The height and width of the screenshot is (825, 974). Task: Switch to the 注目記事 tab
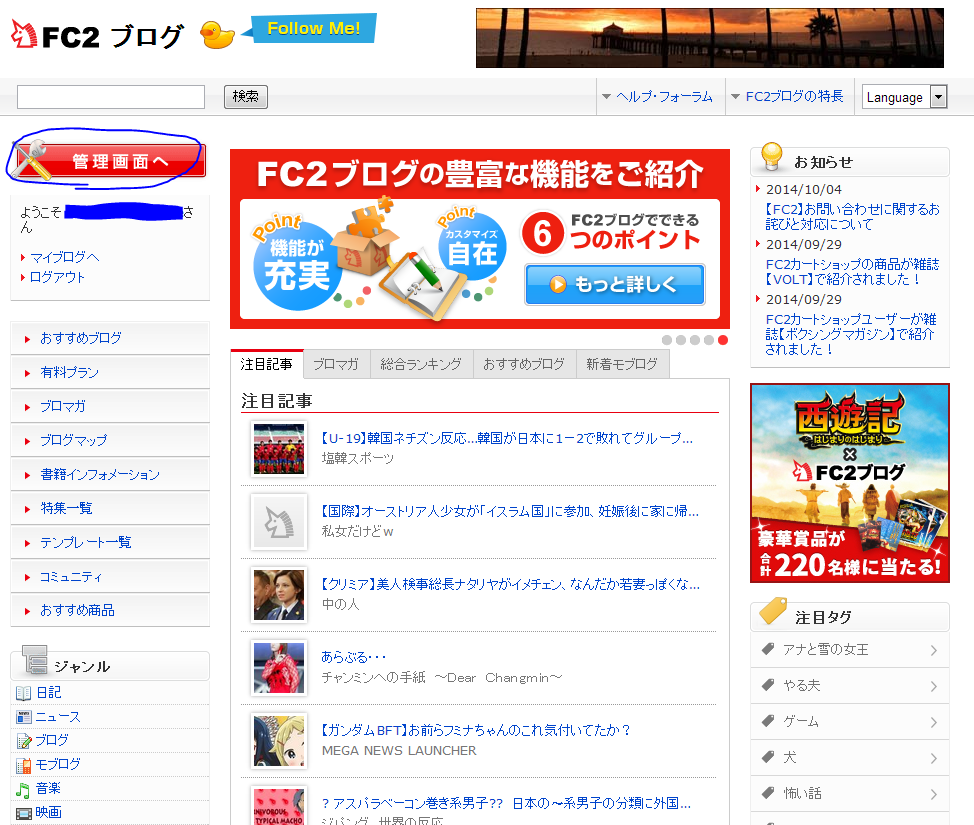point(266,364)
